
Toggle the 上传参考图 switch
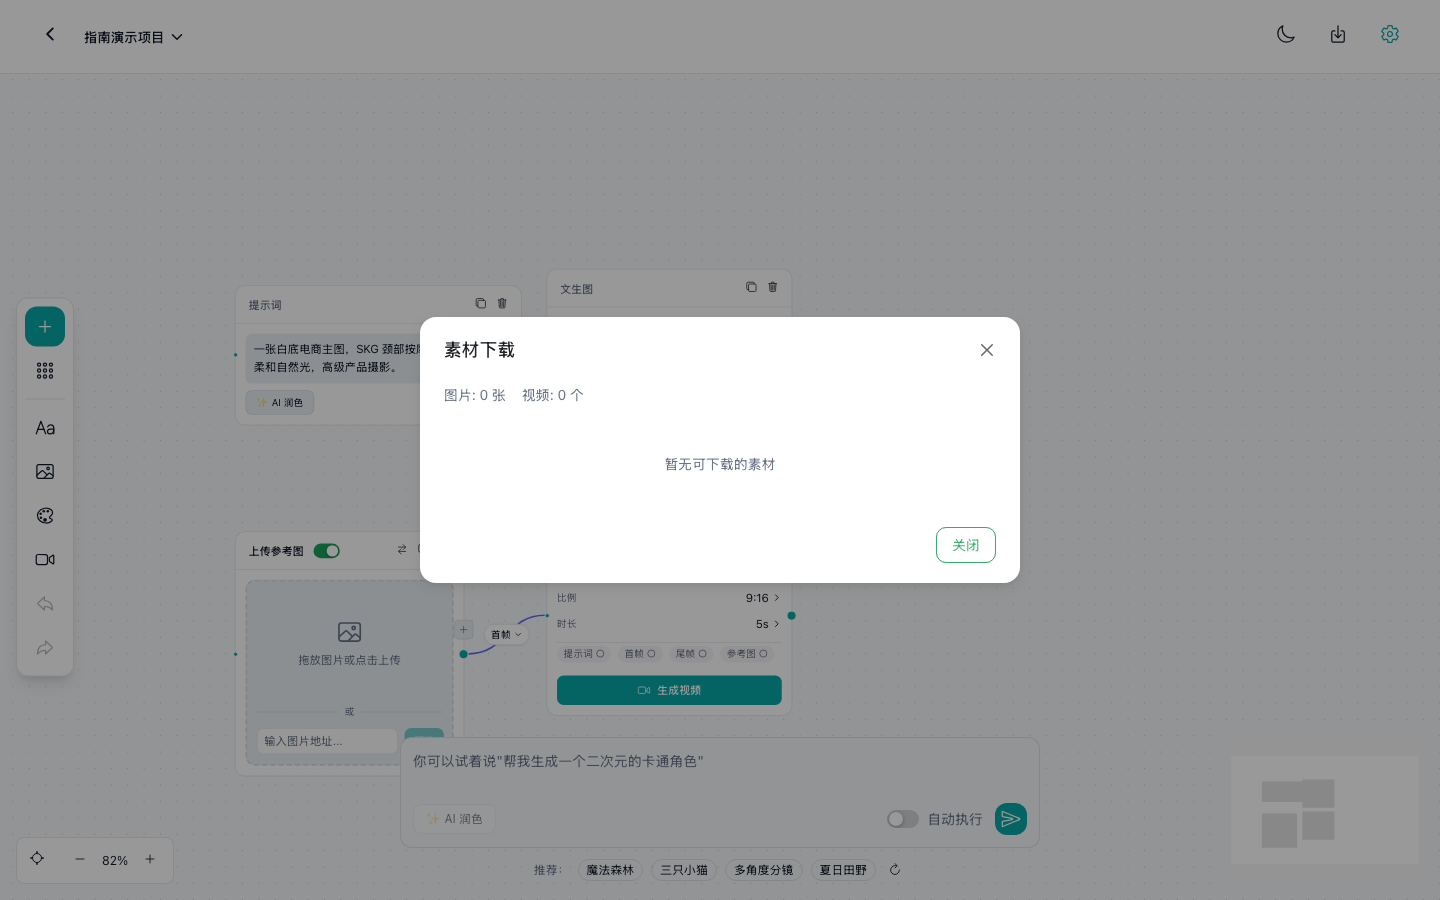pyautogui.click(x=327, y=551)
